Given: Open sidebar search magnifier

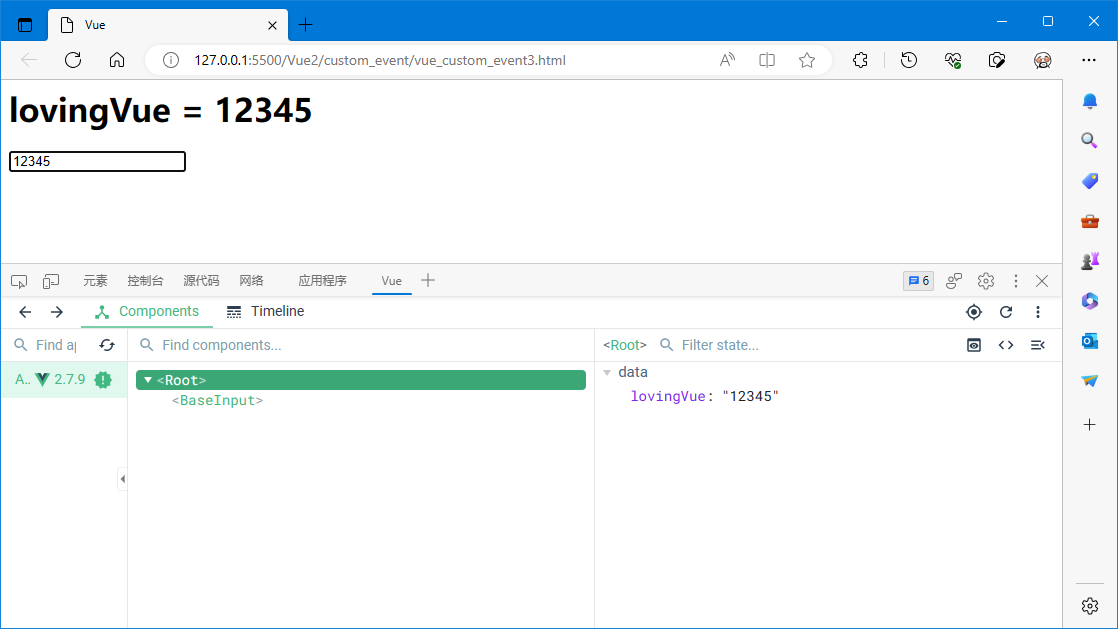Looking at the screenshot, I should [1089, 140].
